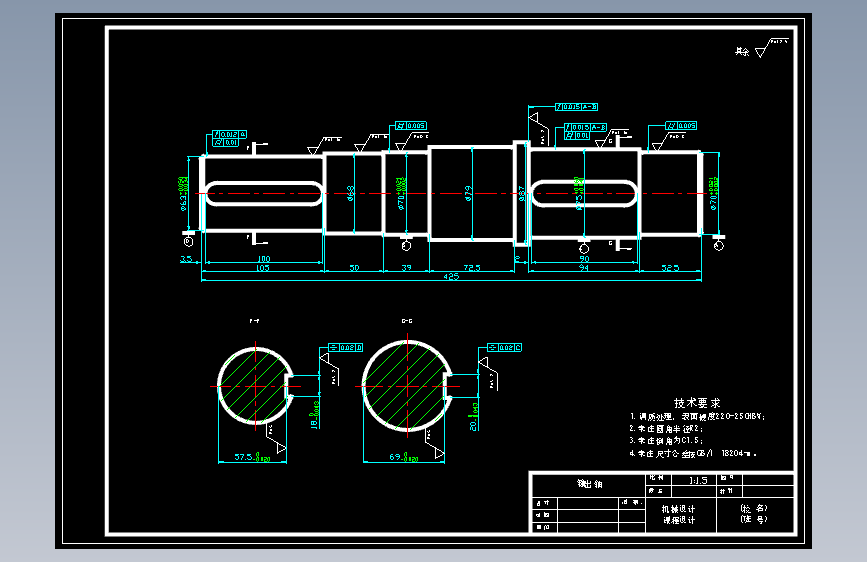Select the 课程设计 text in title block
The image size is (867, 562).
(679, 520)
